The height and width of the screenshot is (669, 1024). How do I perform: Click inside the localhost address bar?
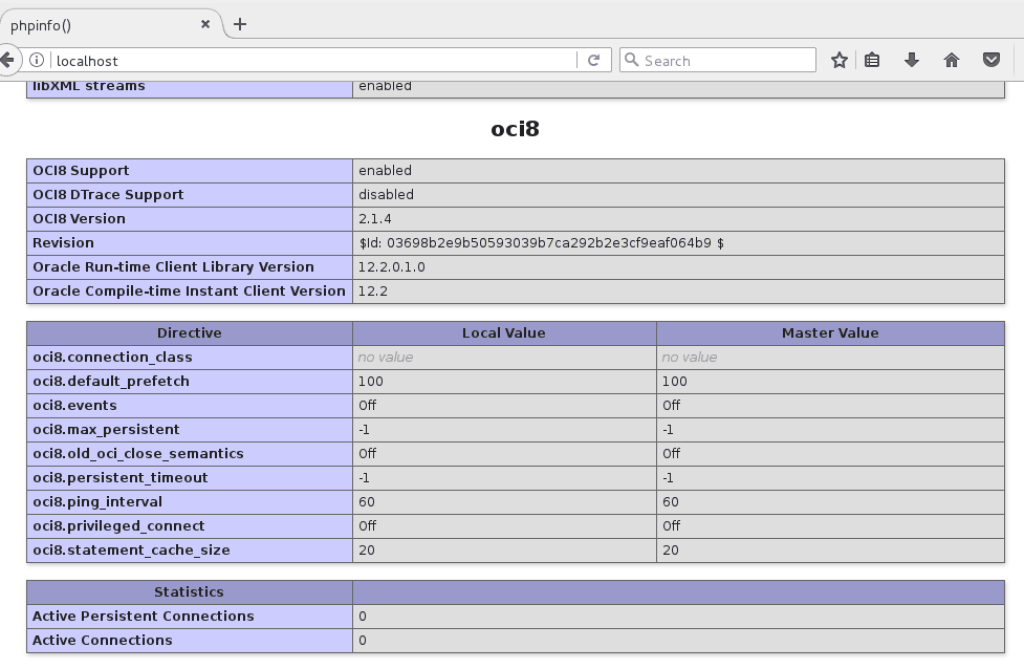[300, 59]
